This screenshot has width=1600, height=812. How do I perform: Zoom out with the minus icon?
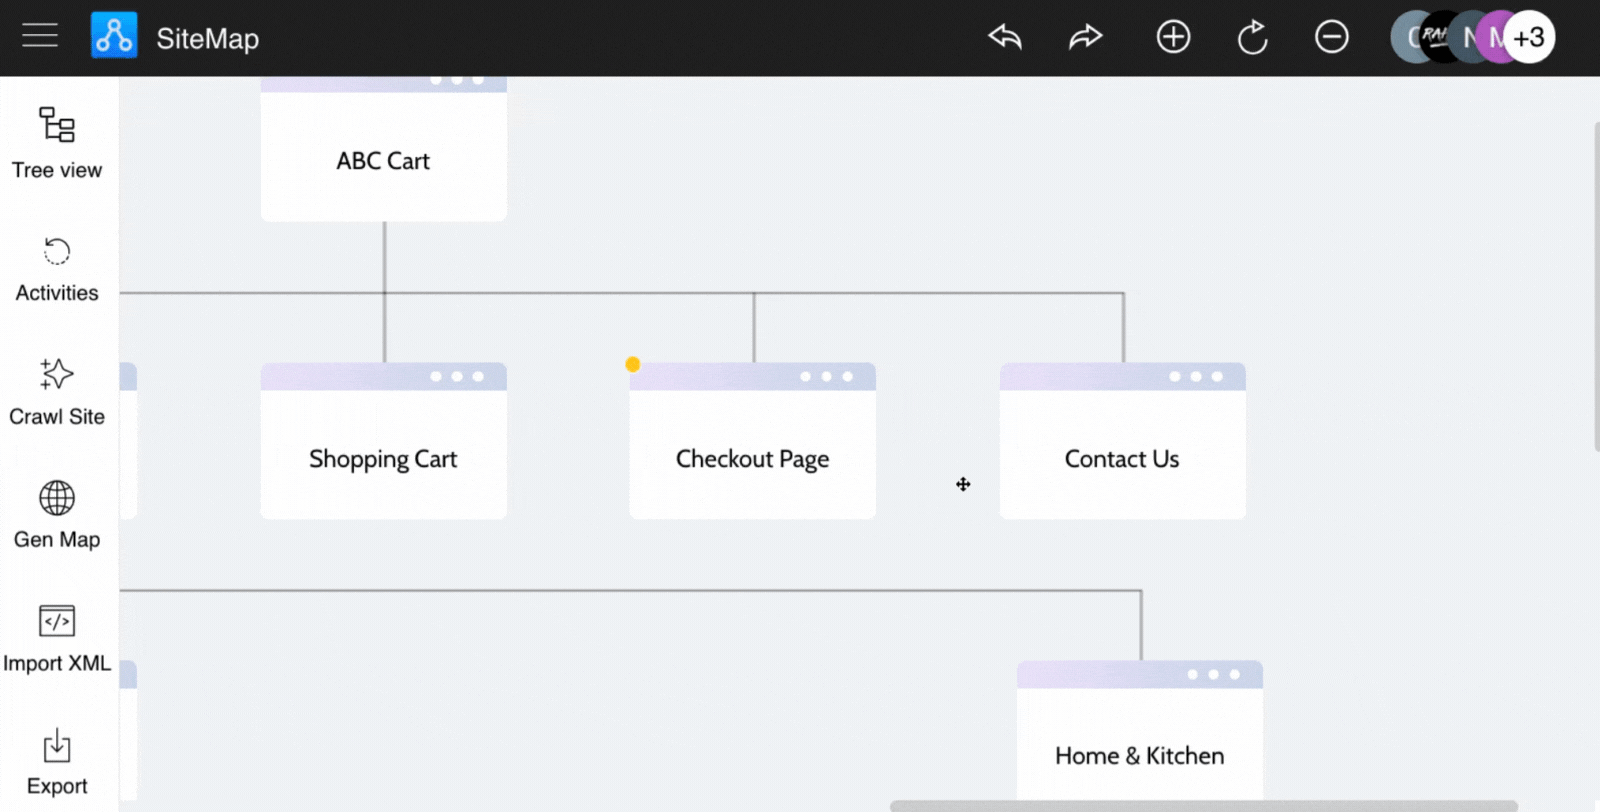[1331, 37]
